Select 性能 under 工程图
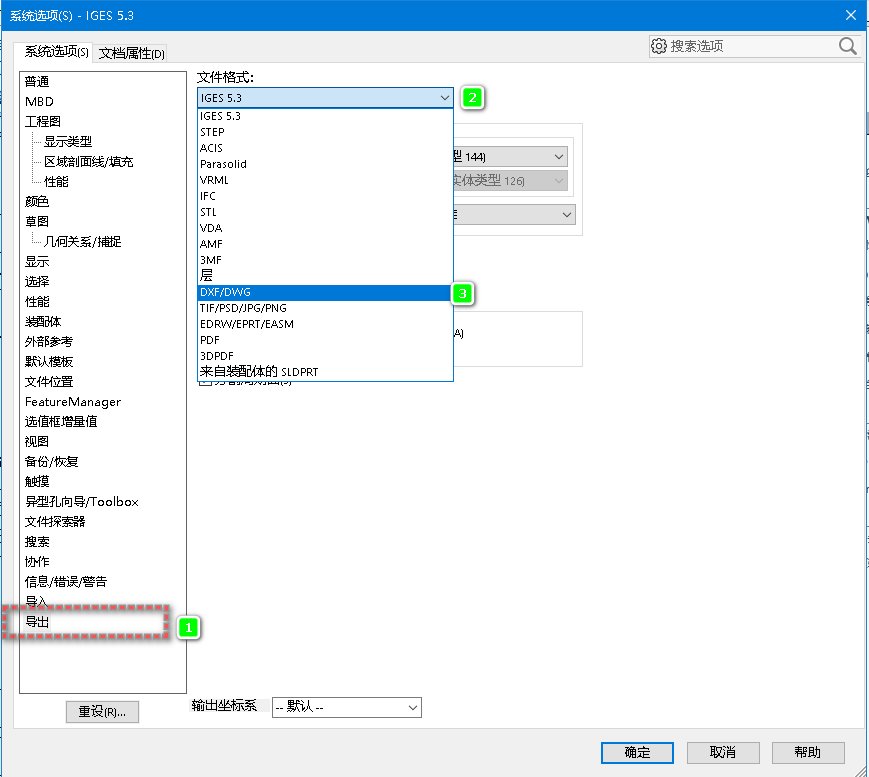The width and height of the screenshot is (869, 777). pyautogui.click(x=56, y=182)
